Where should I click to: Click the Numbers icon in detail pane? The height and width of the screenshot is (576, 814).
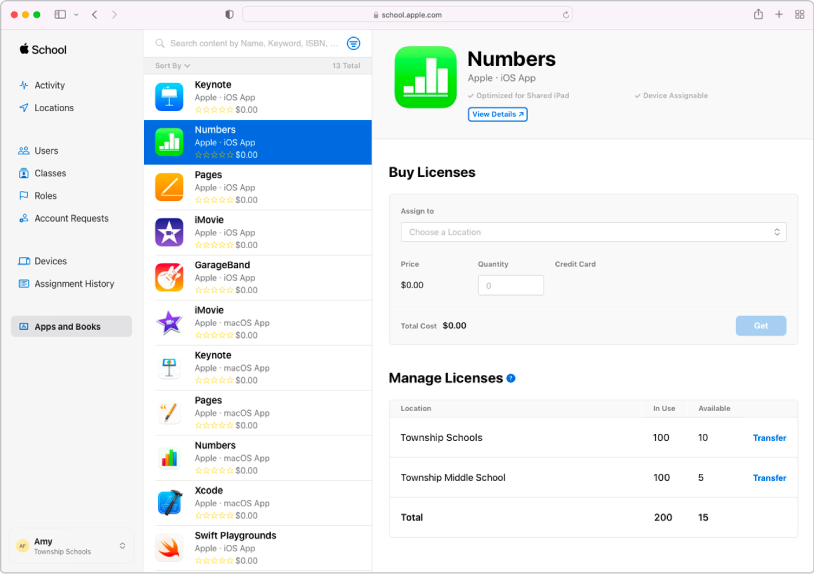(426, 76)
